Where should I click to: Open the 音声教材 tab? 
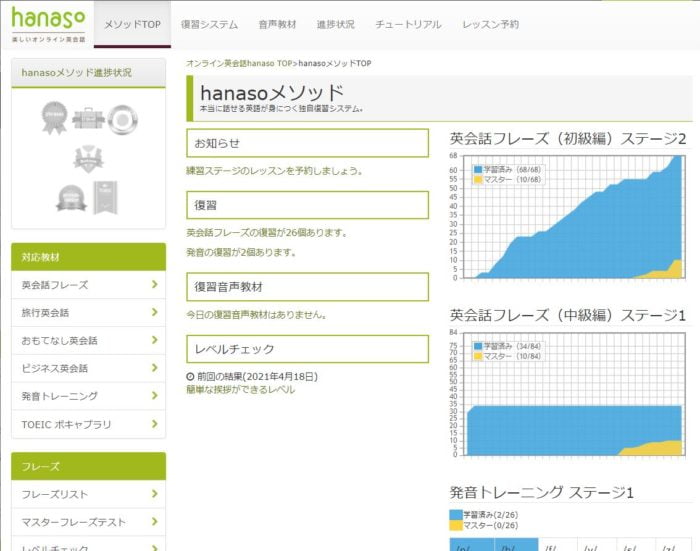coord(277,24)
